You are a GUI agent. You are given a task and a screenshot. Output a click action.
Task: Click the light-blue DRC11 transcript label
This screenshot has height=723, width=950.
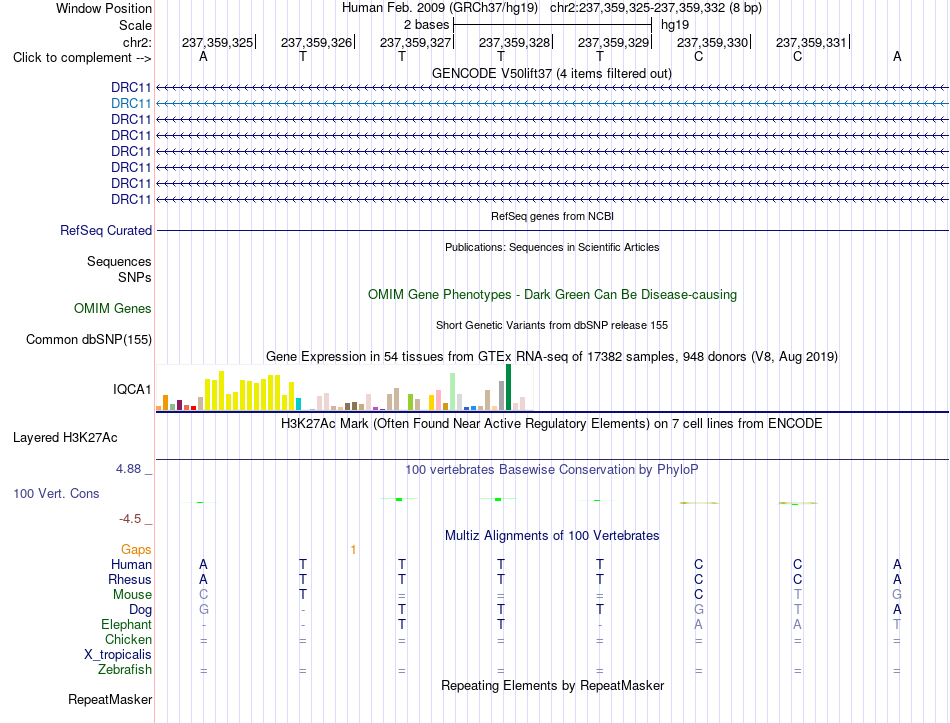point(131,104)
